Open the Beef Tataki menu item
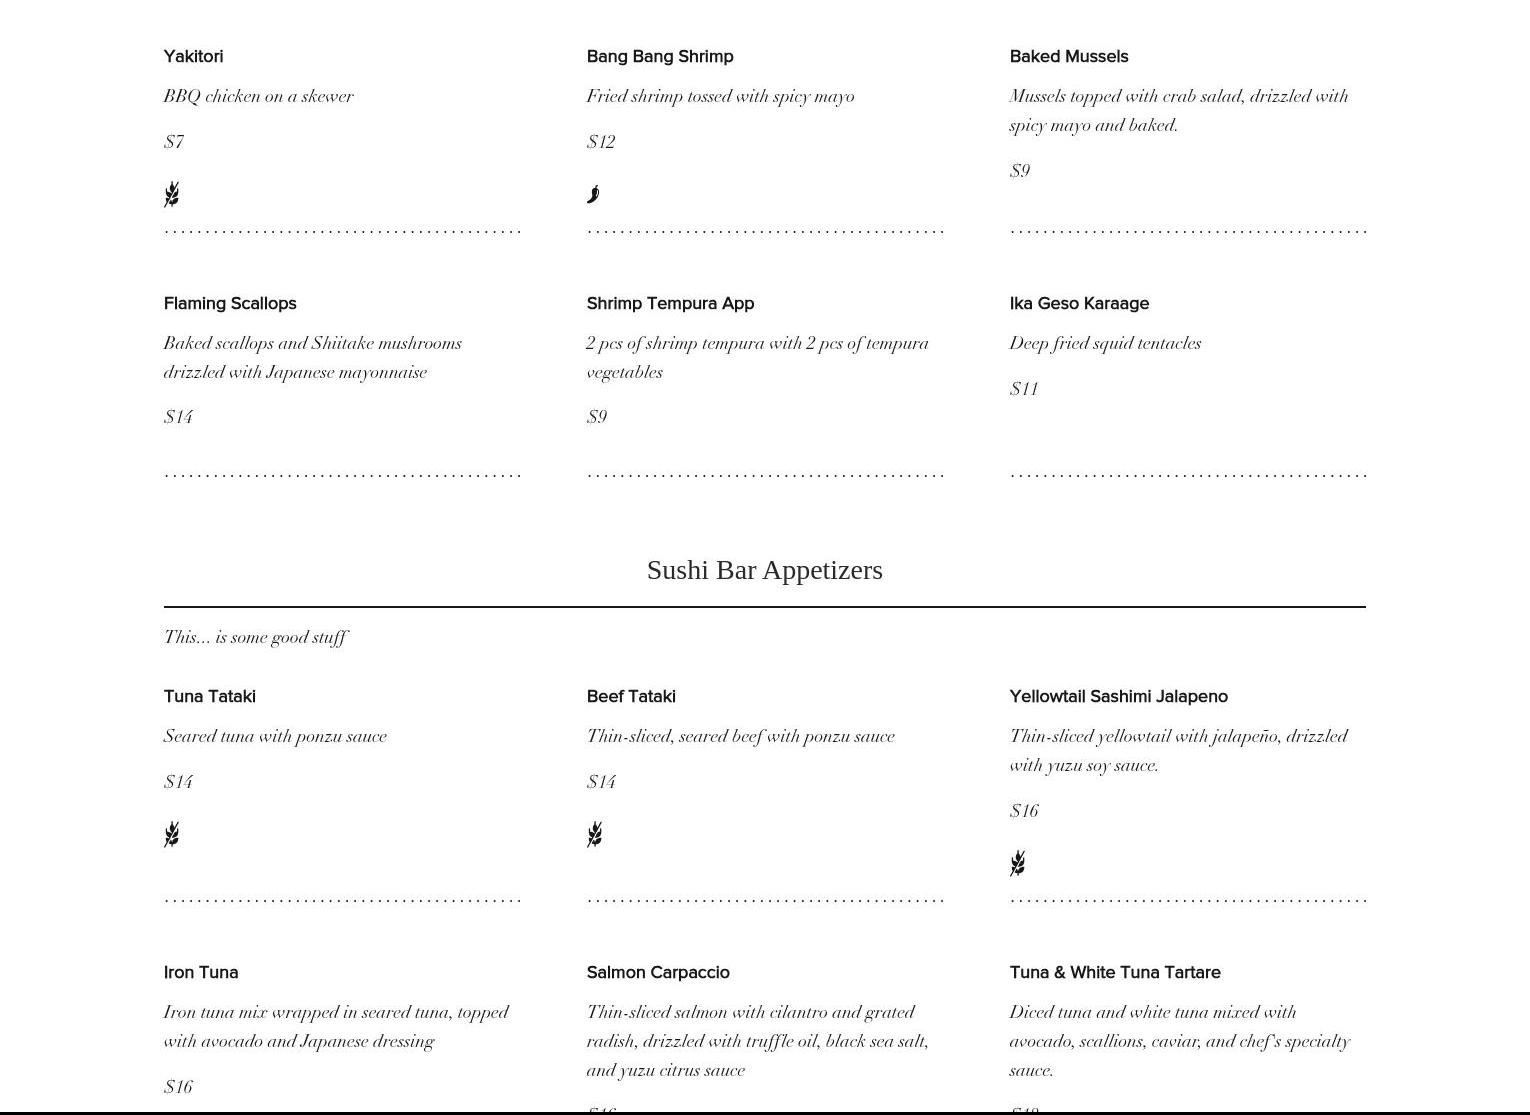The width and height of the screenshot is (1530, 1115). point(631,697)
